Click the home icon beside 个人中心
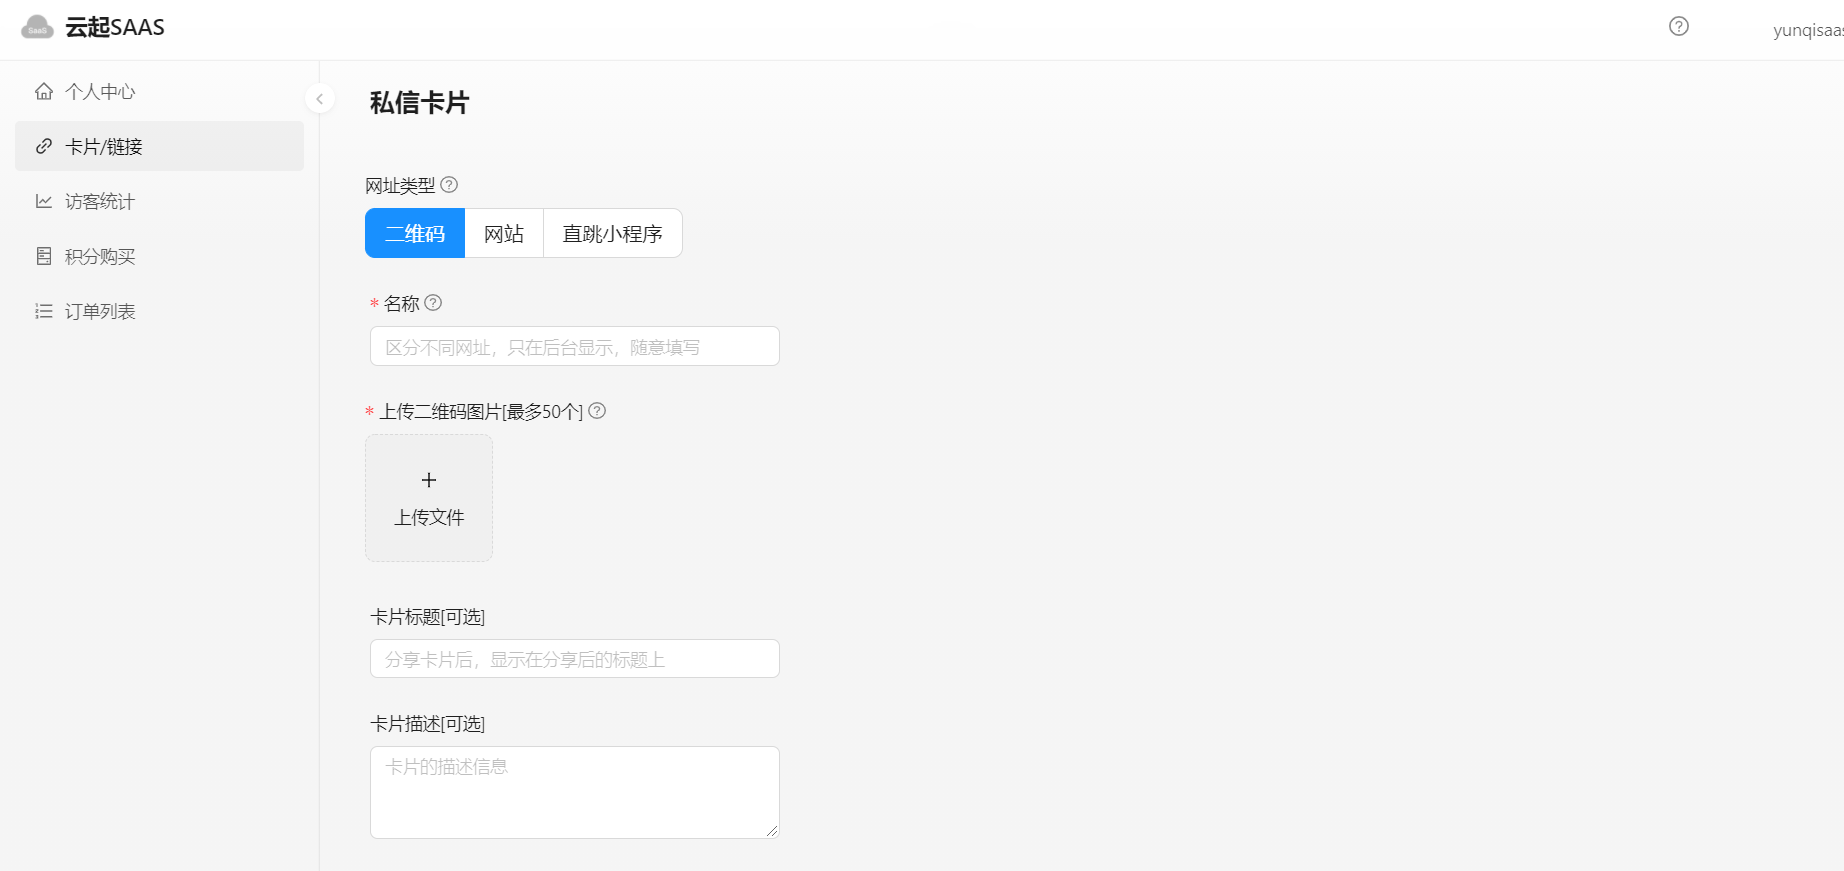Image resolution: width=1844 pixels, height=871 pixels. [x=44, y=91]
